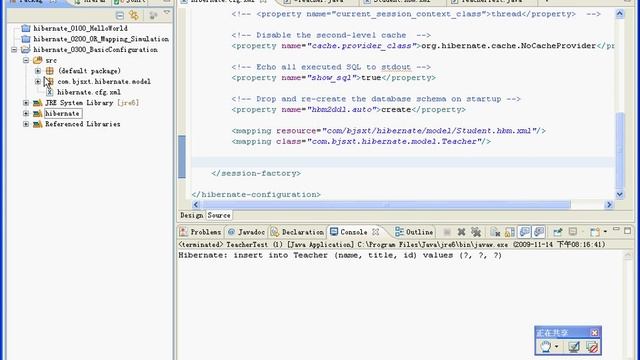Open the Outline view tab
This screenshot has height=360, width=640.
click(x=414, y=232)
